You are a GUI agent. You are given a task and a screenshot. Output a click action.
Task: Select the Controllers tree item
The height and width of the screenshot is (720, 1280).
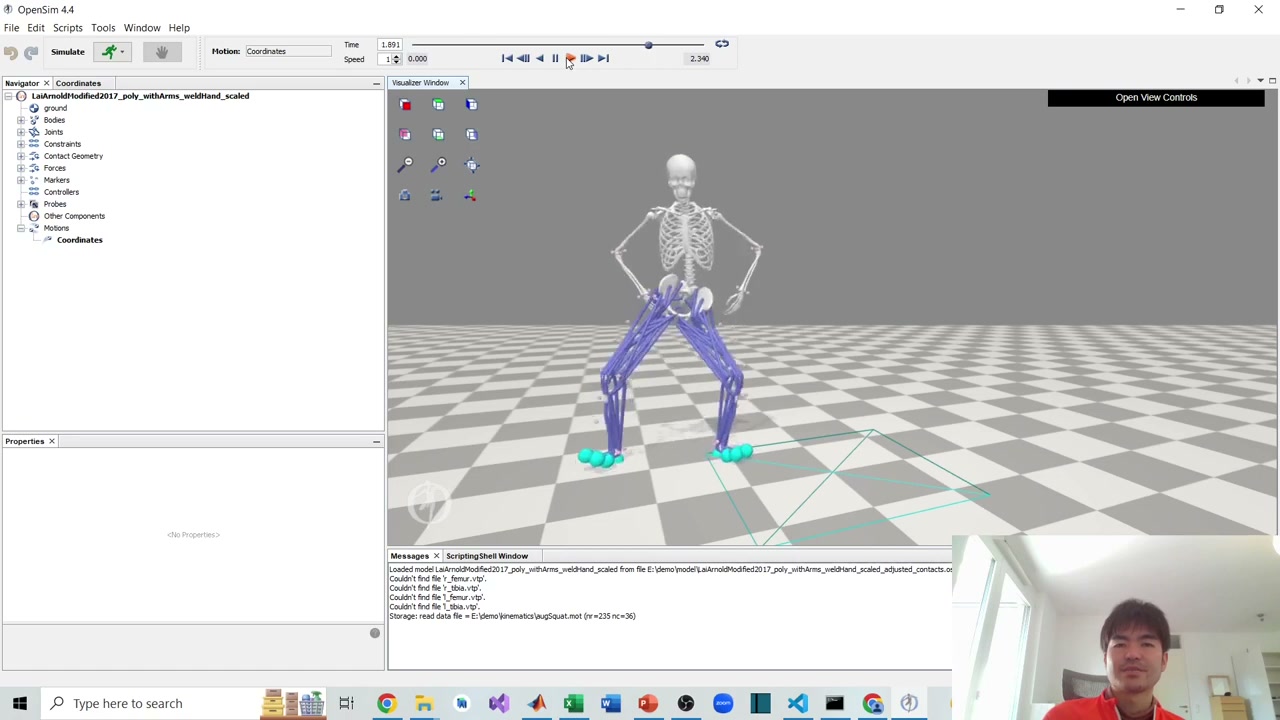61,192
